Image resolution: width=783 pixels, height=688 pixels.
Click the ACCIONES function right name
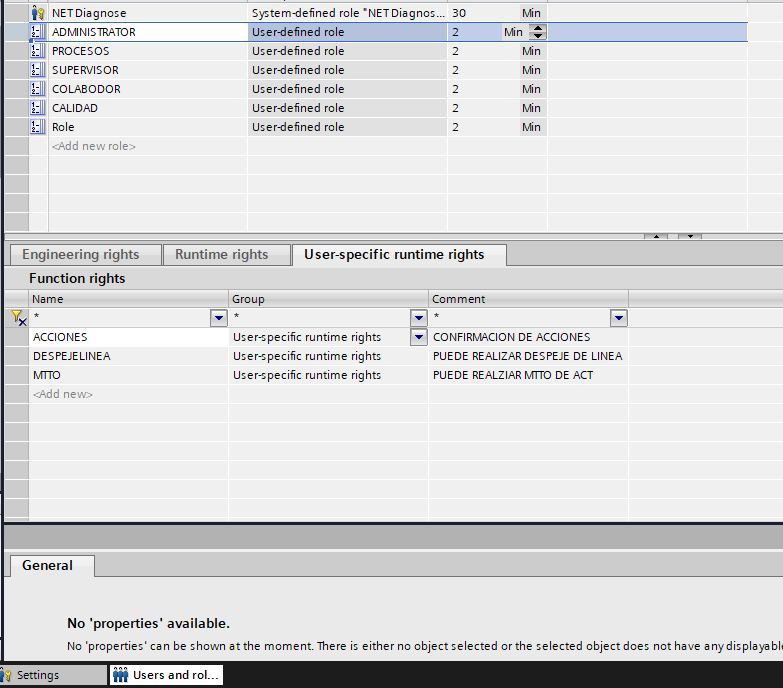(60, 337)
